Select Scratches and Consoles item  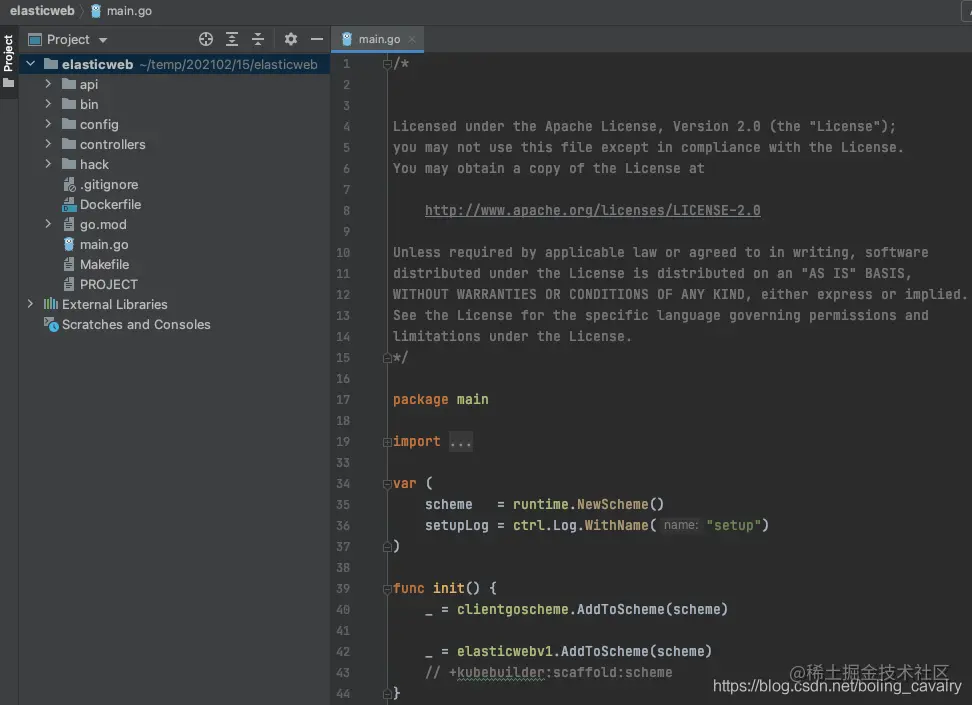[x=136, y=324]
